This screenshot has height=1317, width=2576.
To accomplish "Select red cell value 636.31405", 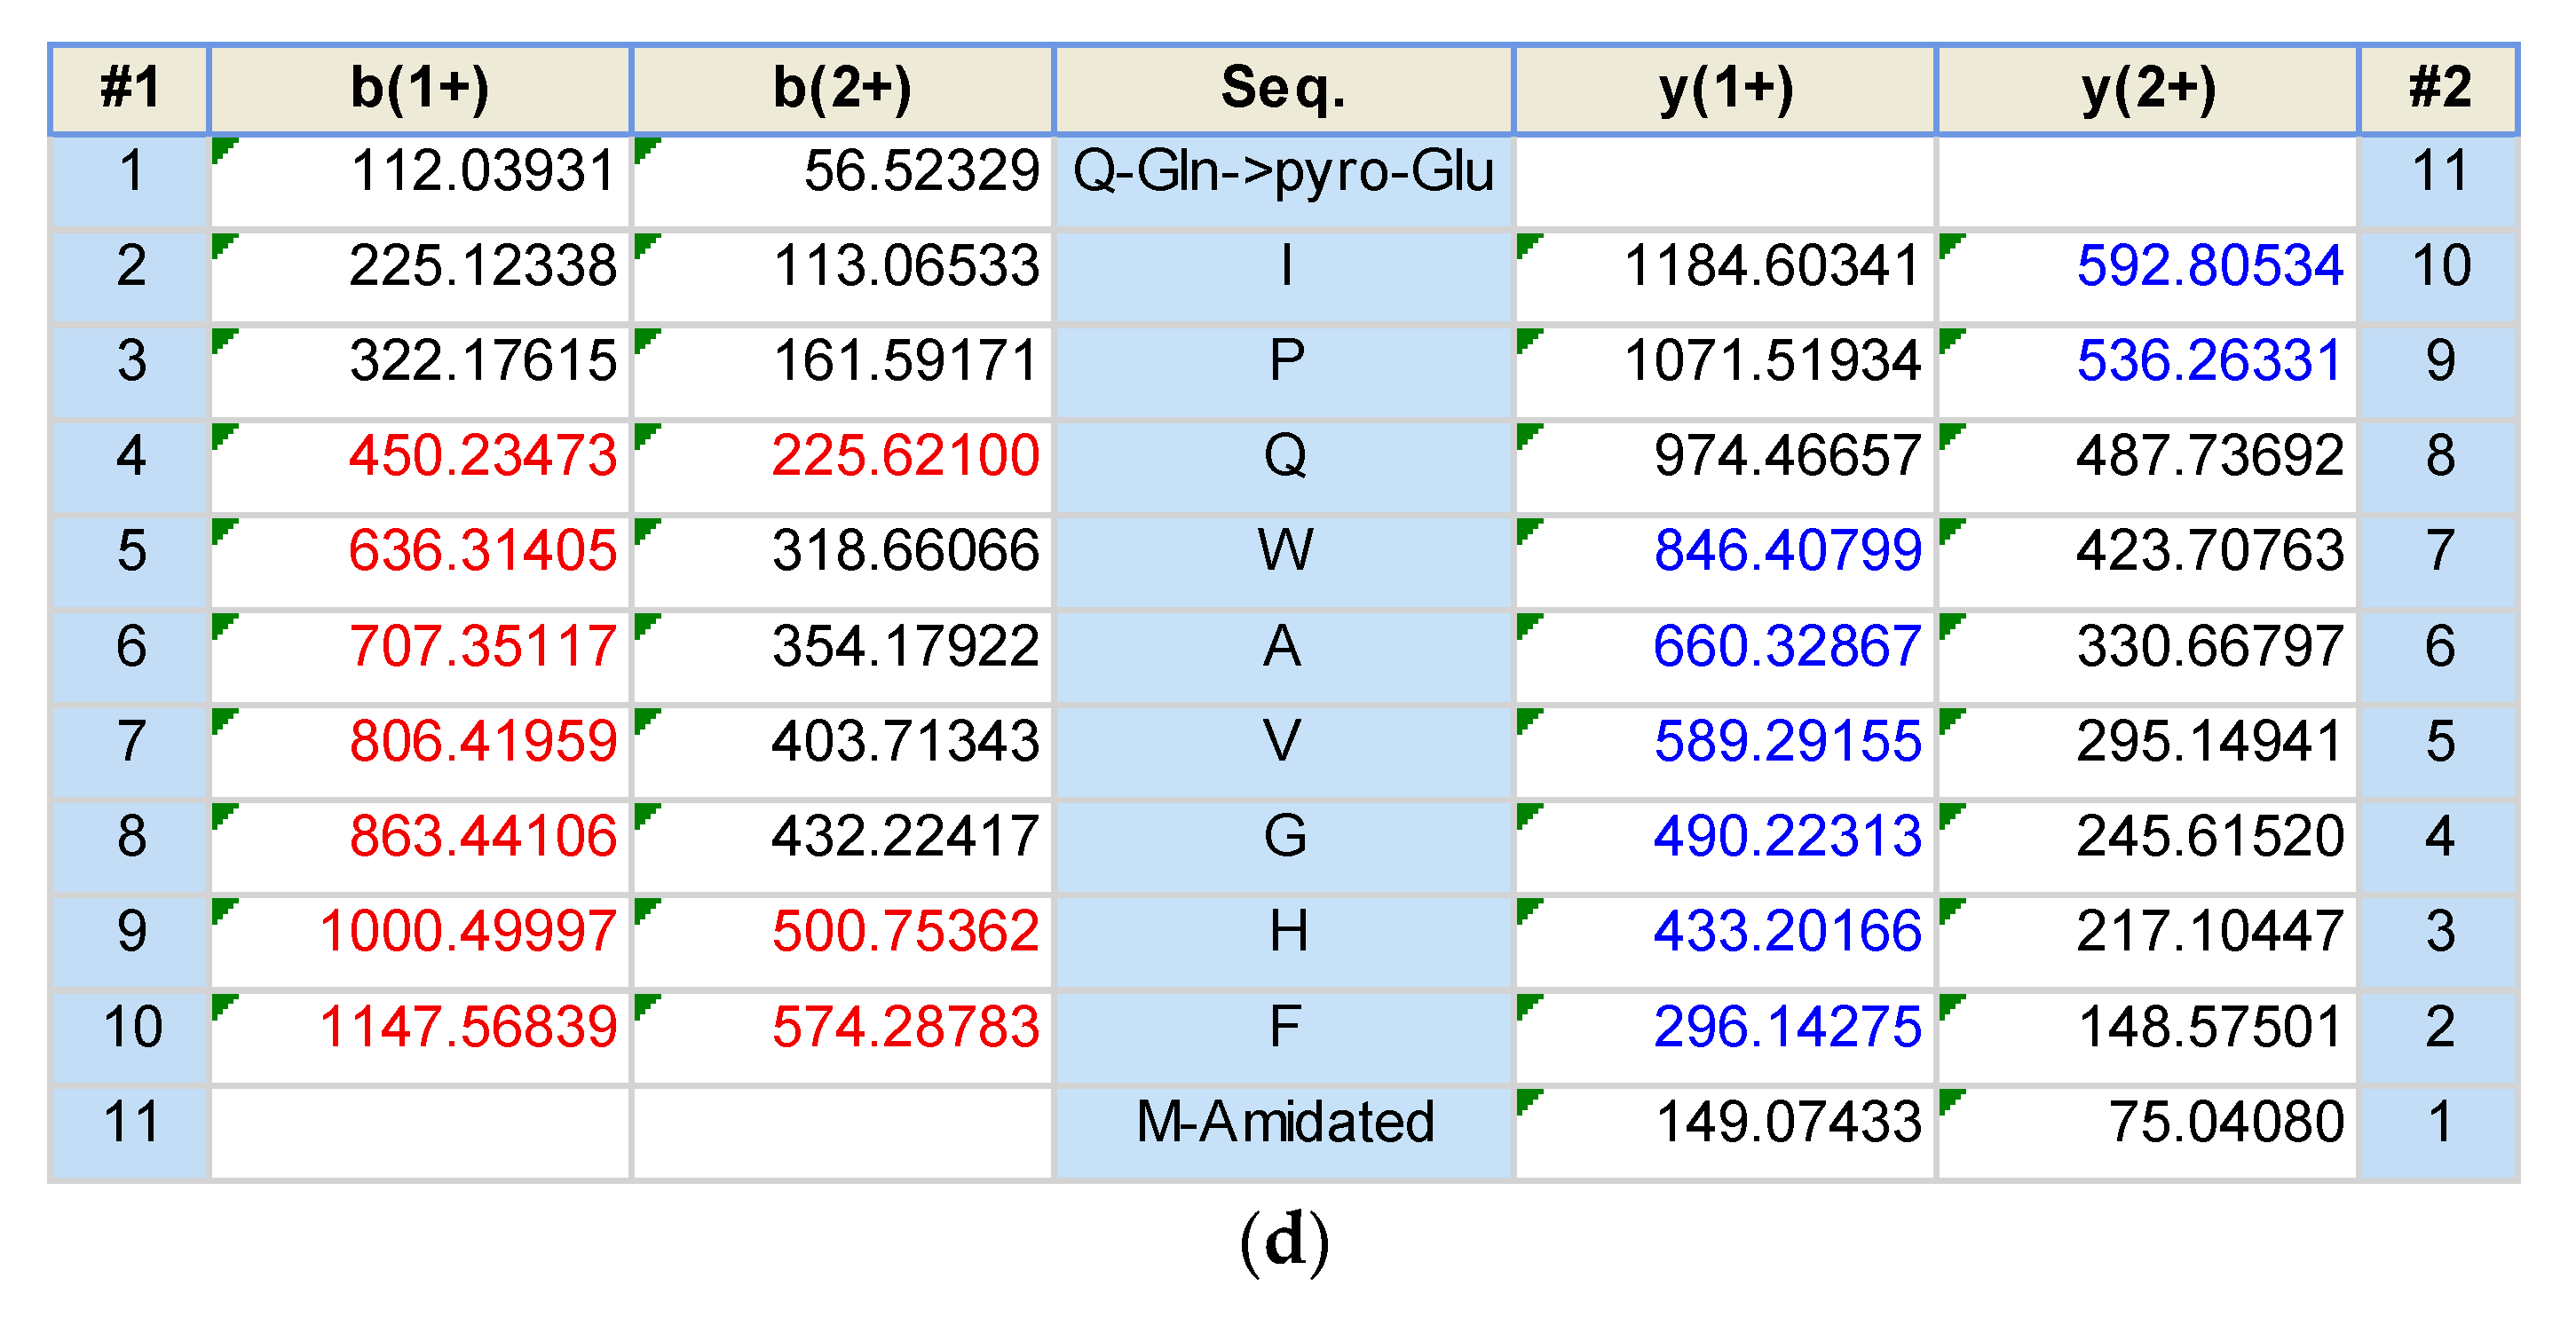I will (x=420, y=561).
